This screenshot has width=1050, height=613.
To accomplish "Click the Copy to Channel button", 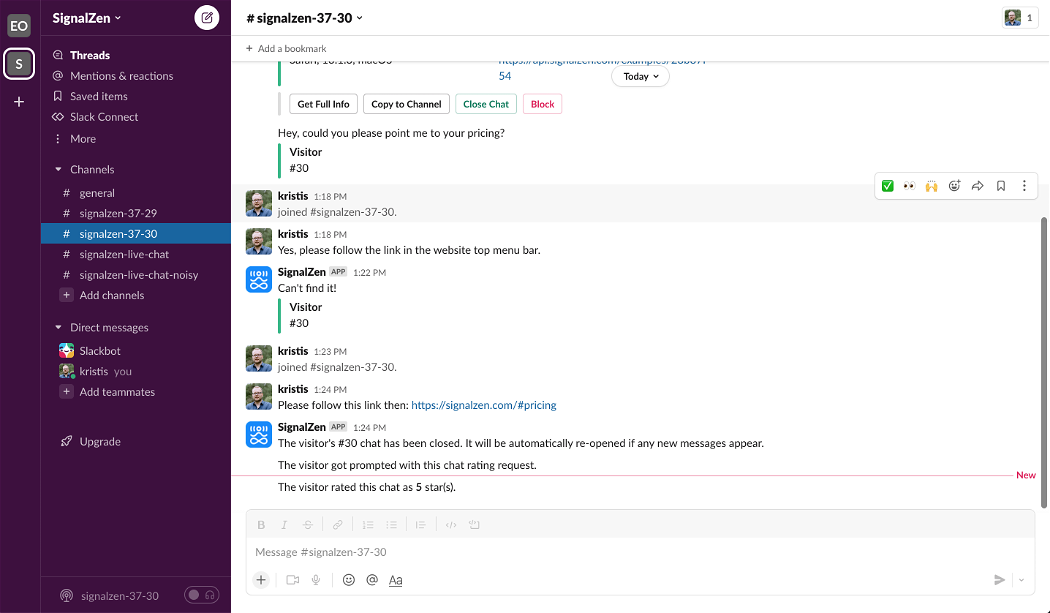I will tap(406, 104).
